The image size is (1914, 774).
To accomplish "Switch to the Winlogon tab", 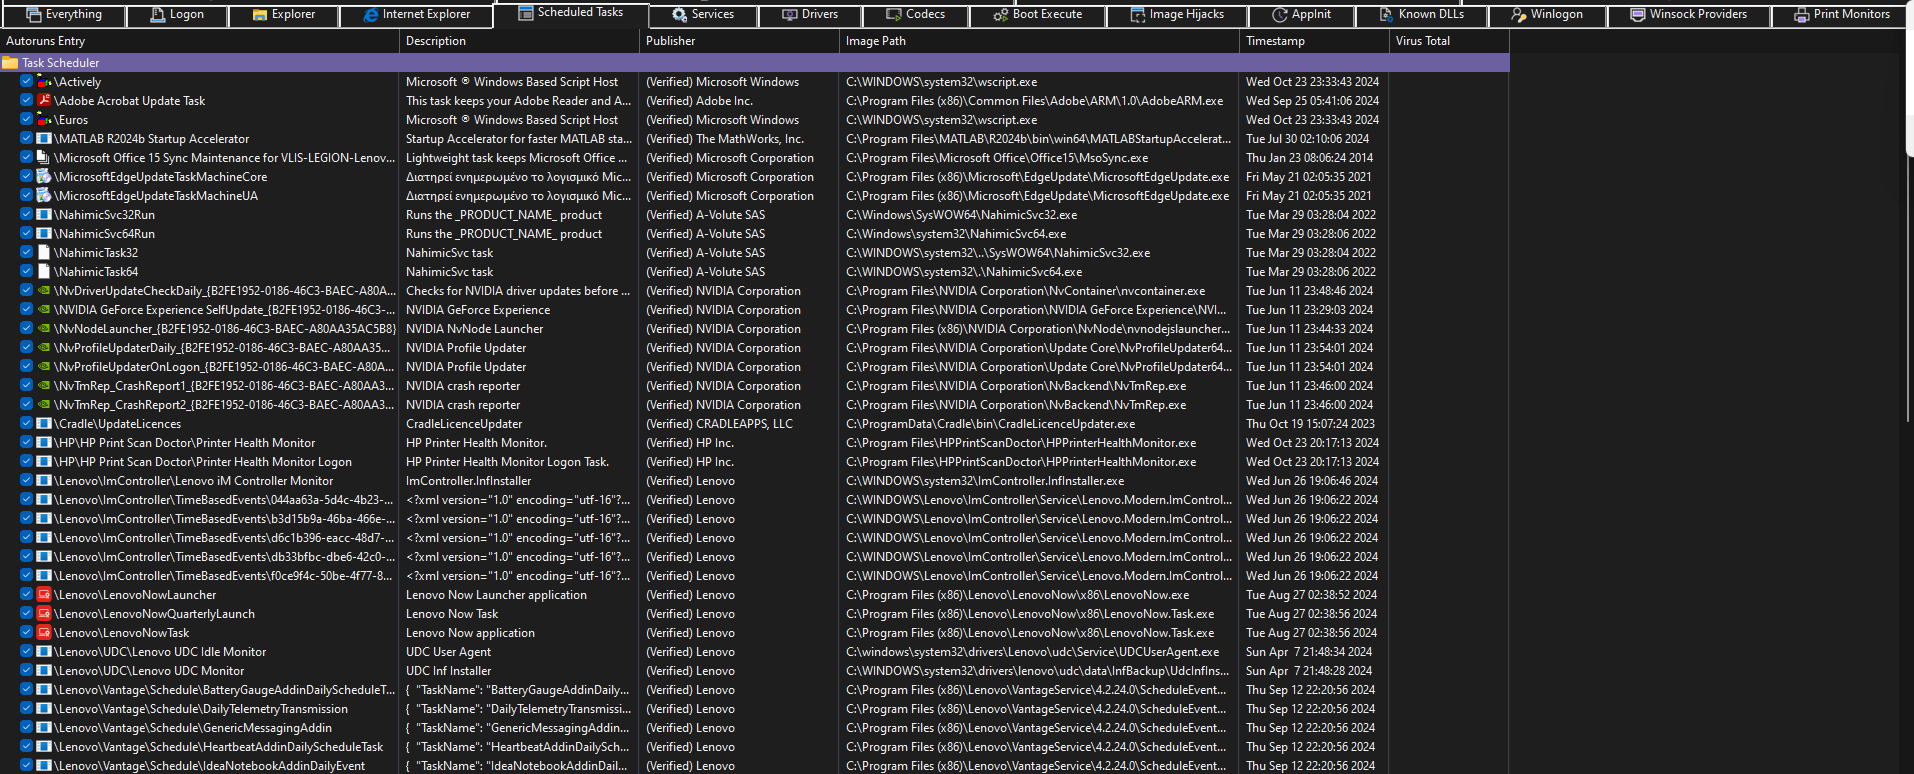I will (x=1547, y=15).
